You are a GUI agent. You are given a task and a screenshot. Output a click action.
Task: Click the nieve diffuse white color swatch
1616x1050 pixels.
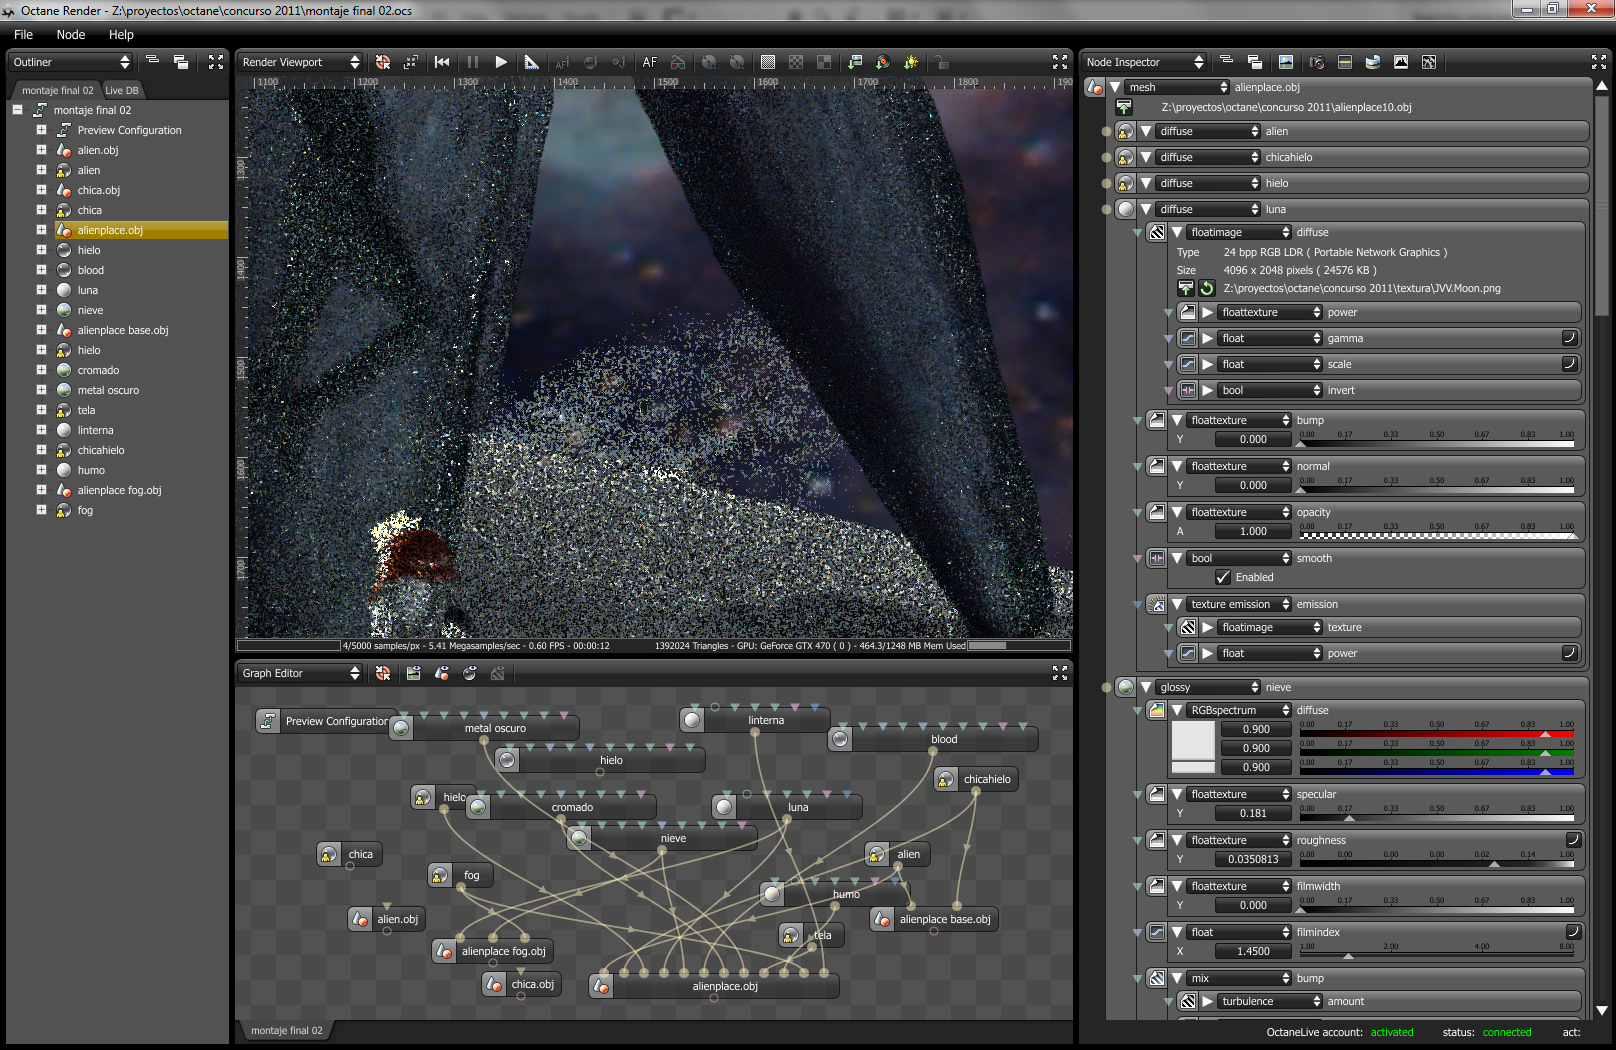tap(1192, 741)
